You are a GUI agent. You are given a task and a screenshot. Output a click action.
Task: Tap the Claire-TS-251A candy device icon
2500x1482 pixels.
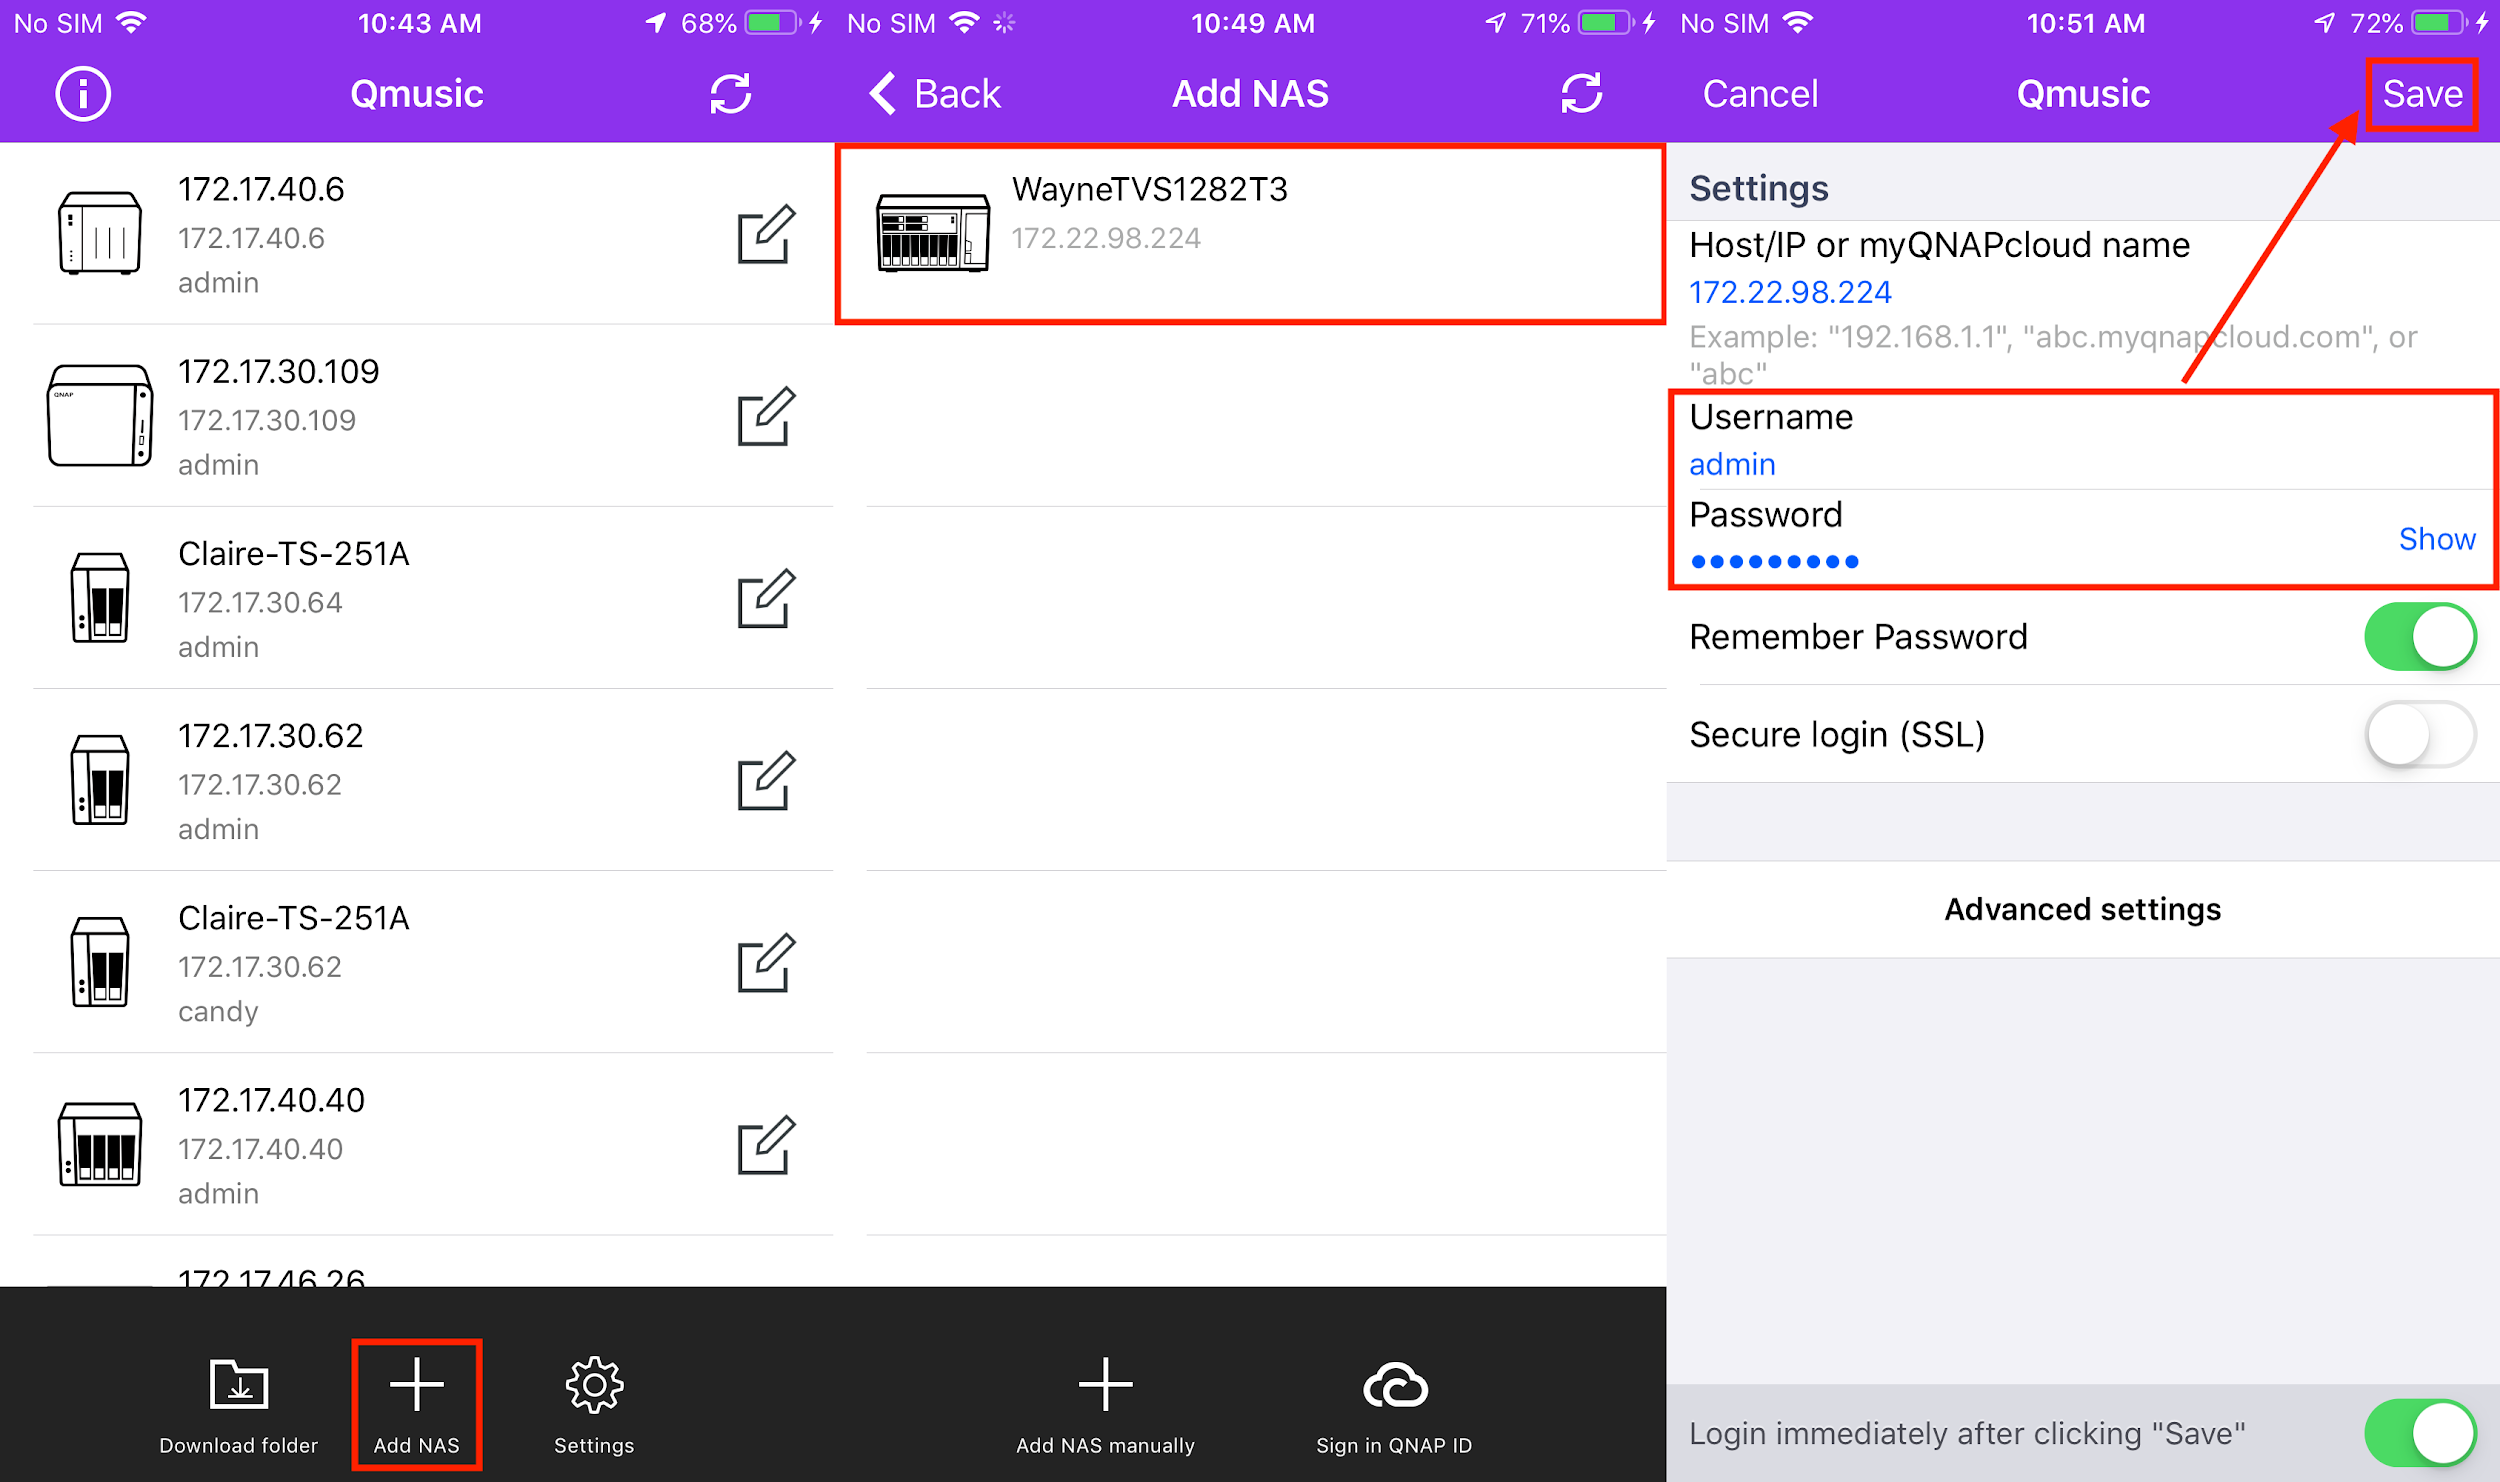(100, 961)
